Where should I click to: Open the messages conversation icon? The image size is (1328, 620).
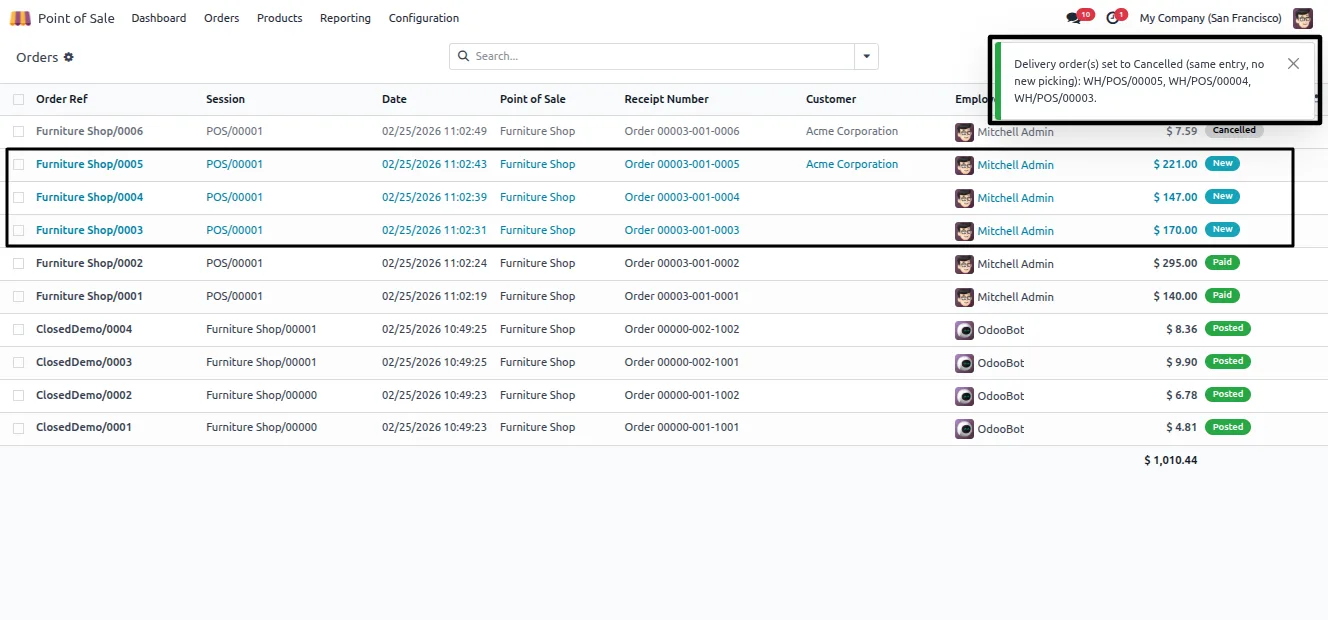(1074, 18)
